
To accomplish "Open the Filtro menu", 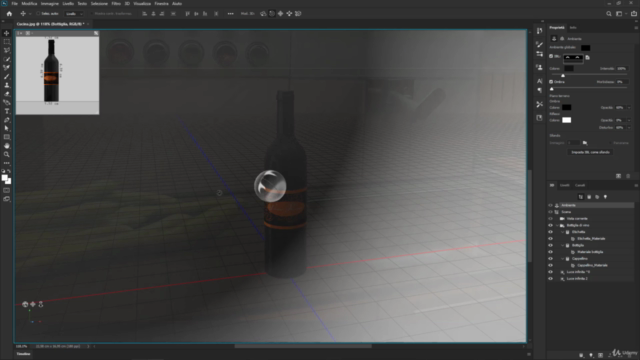I will [116, 3].
